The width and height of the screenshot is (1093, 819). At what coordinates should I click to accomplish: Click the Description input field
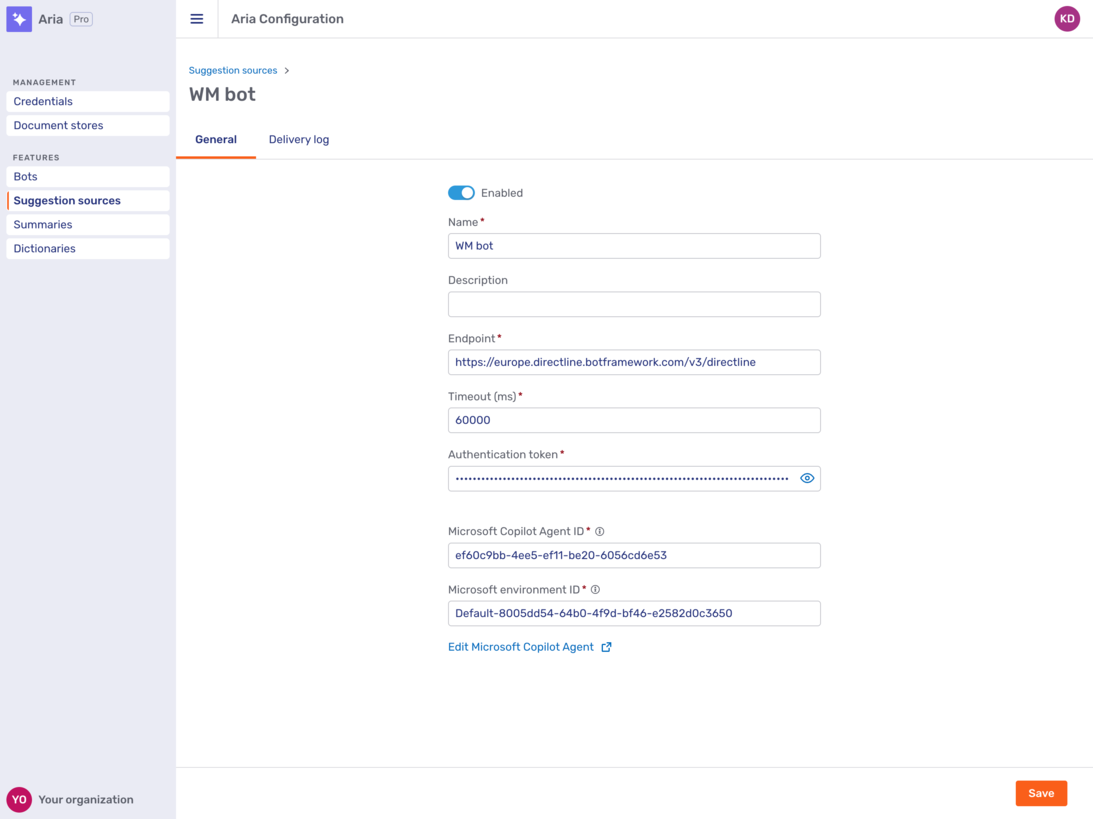tap(634, 304)
